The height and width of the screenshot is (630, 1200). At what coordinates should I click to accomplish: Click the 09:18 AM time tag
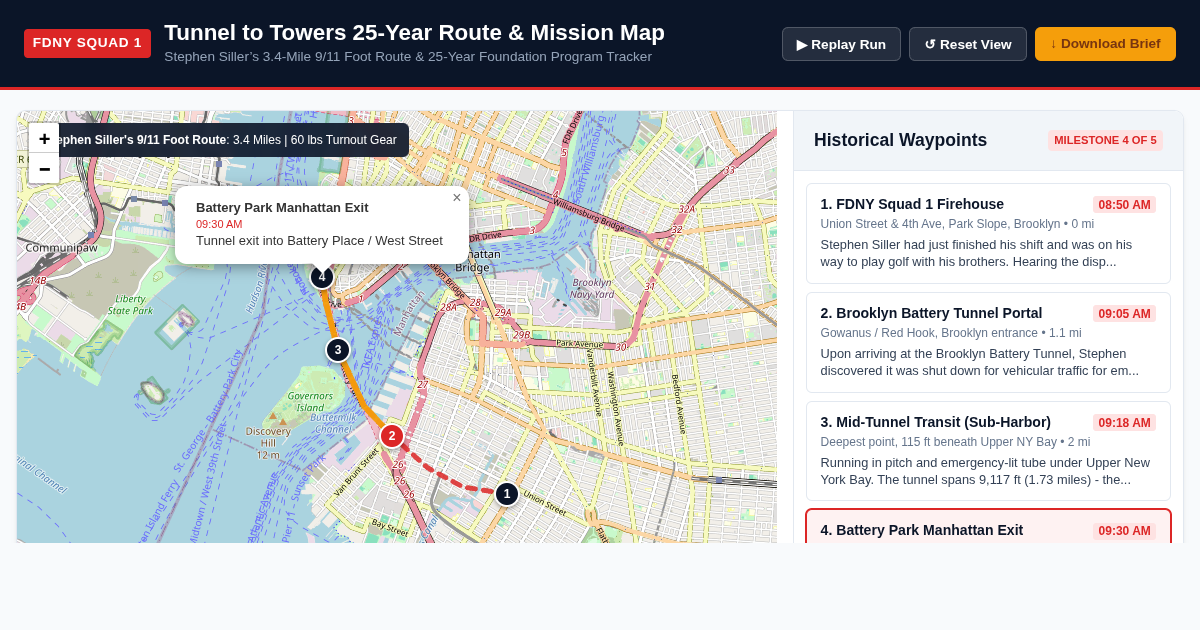[x=1124, y=422]
